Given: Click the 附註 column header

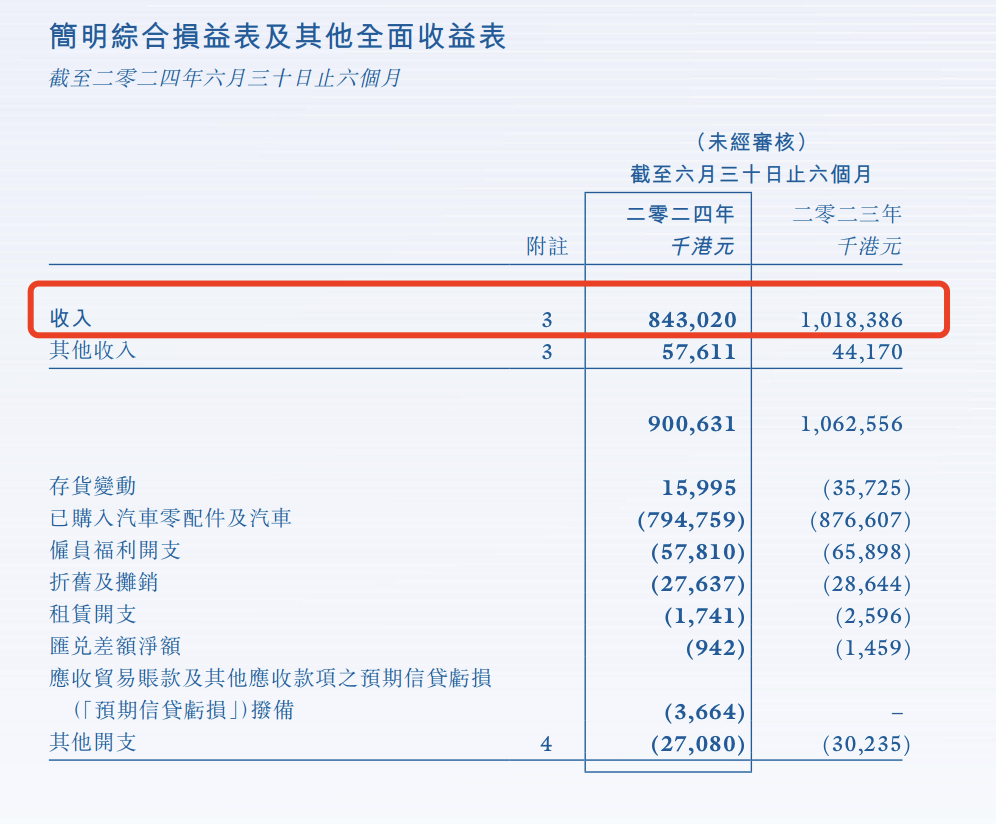Looking at the screenshot, I should (547, 246).
